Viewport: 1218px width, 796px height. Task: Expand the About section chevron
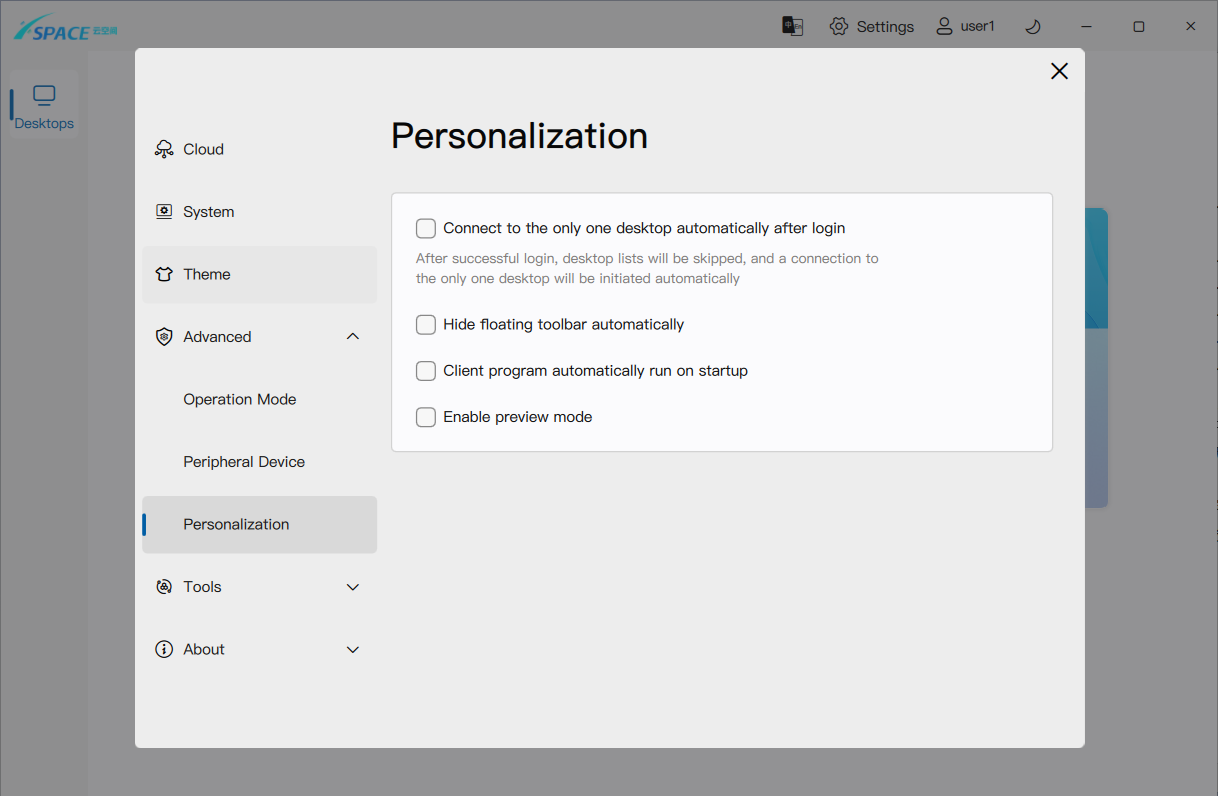pyautogui.click(x=352, y=649)
